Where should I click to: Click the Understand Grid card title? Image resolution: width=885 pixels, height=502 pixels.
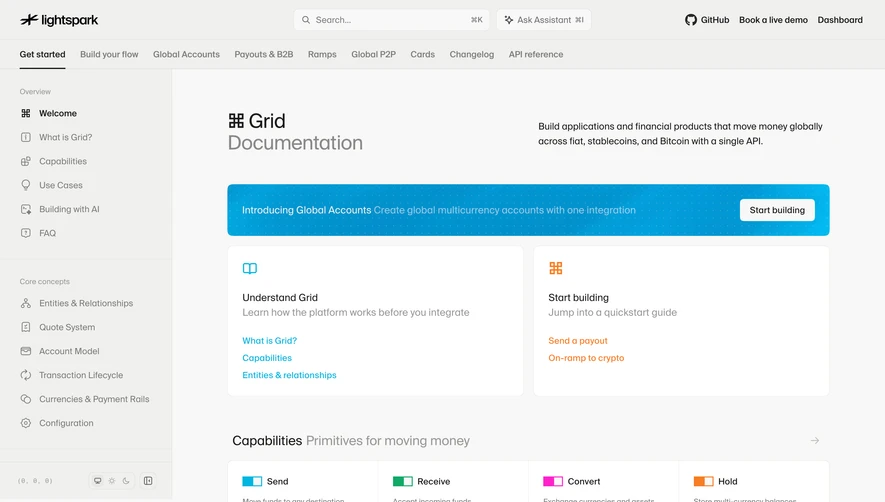(280, 298)
